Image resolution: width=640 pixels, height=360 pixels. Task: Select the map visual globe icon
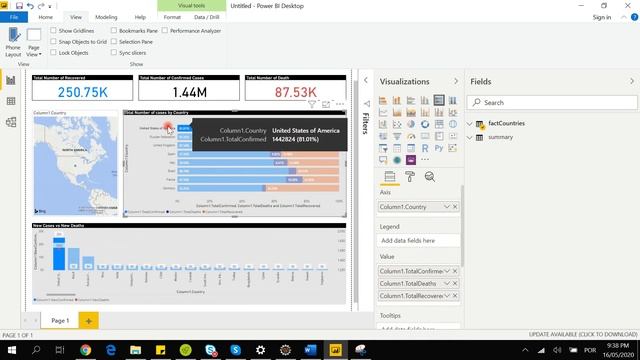pos(453,124)
